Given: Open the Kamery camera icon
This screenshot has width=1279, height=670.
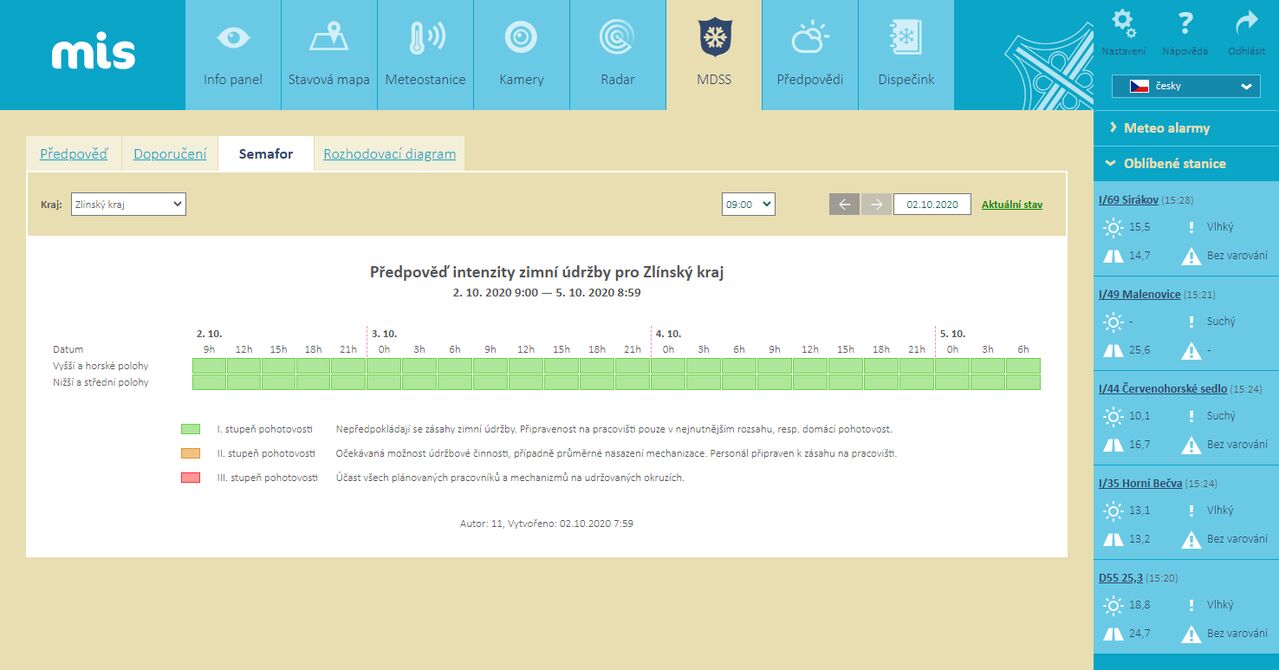Looking at the screenshot, I should coord(521,39).
